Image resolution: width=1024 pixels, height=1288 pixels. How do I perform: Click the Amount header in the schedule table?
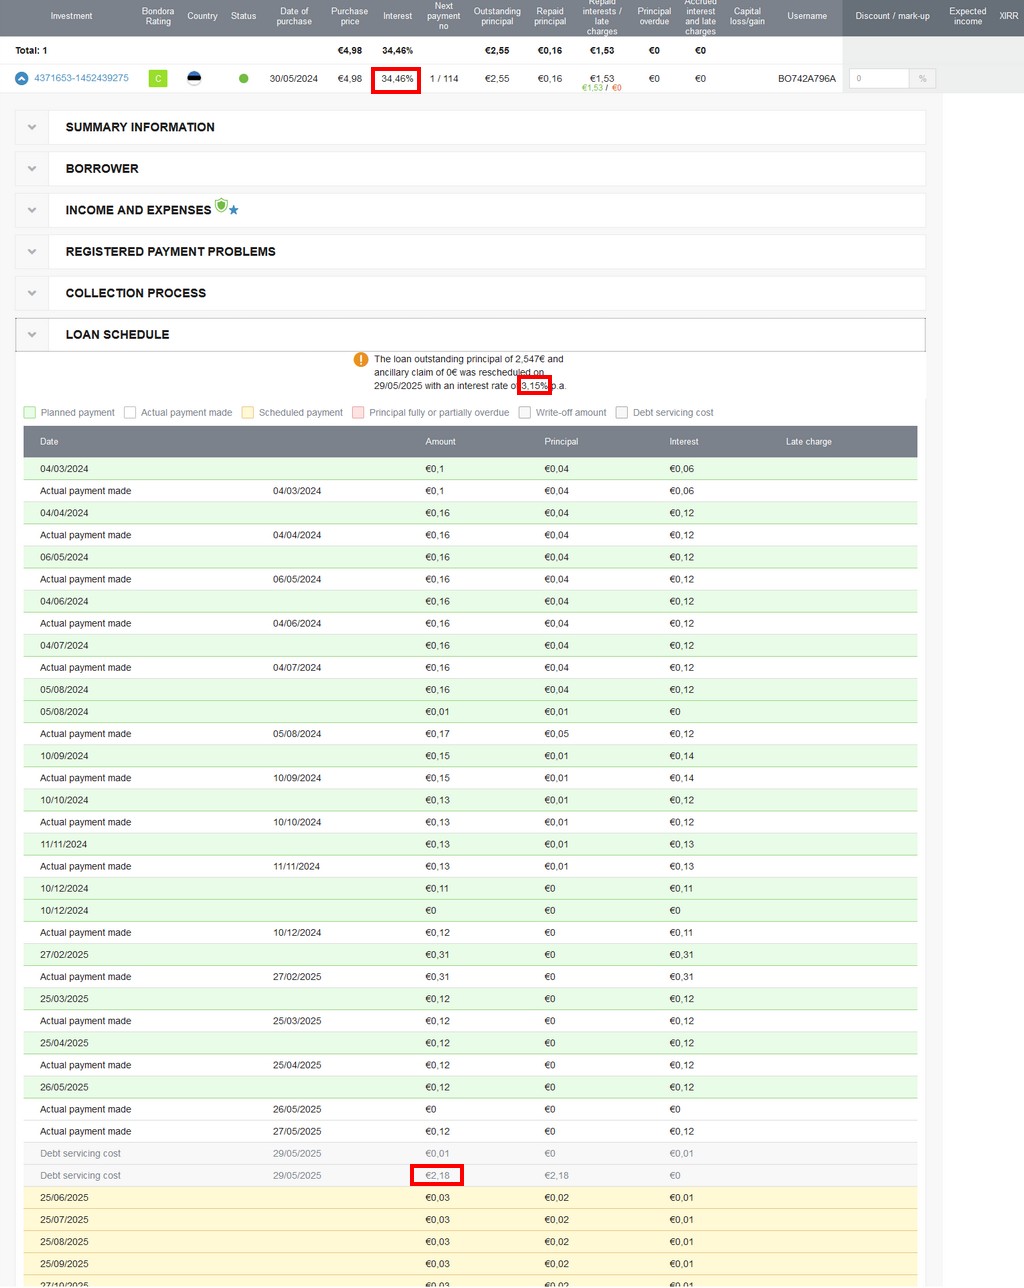click(440, 441)
